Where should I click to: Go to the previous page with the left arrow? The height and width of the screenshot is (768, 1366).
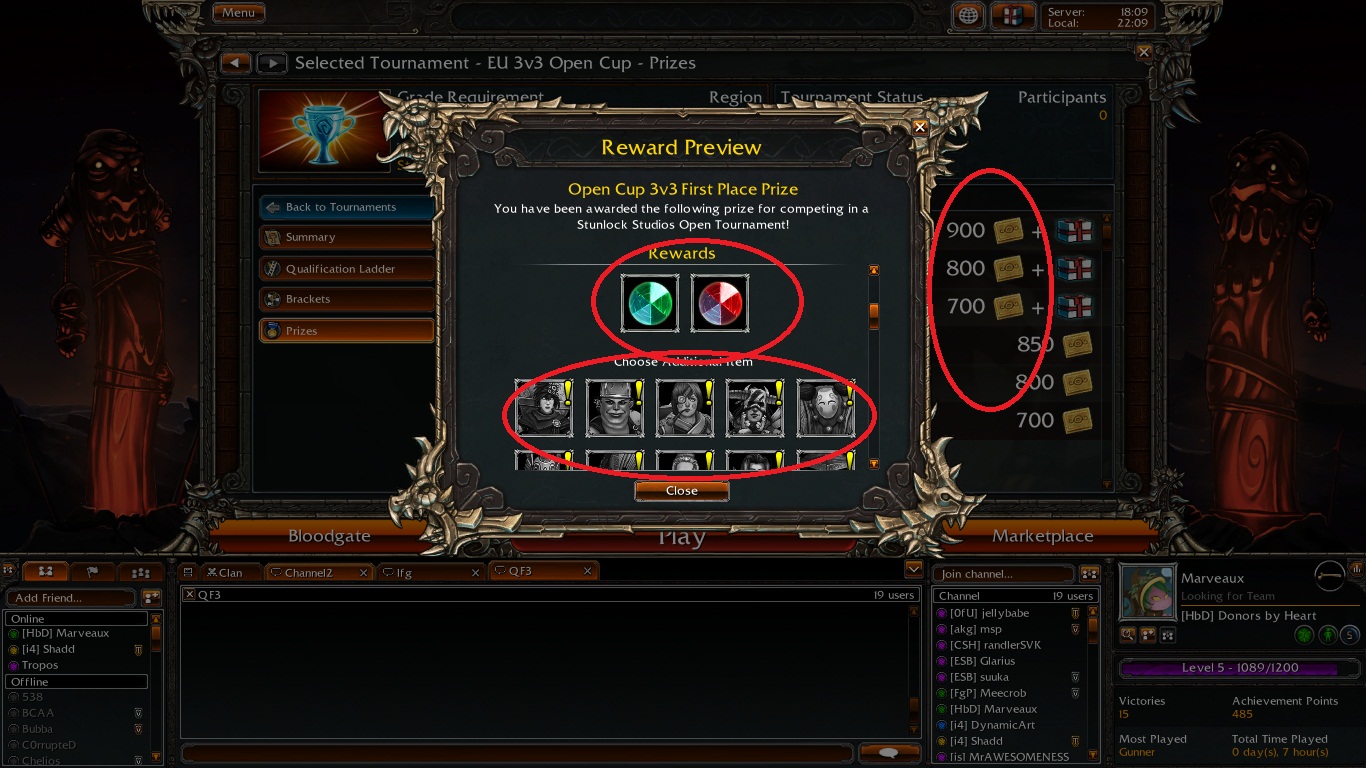235,63
